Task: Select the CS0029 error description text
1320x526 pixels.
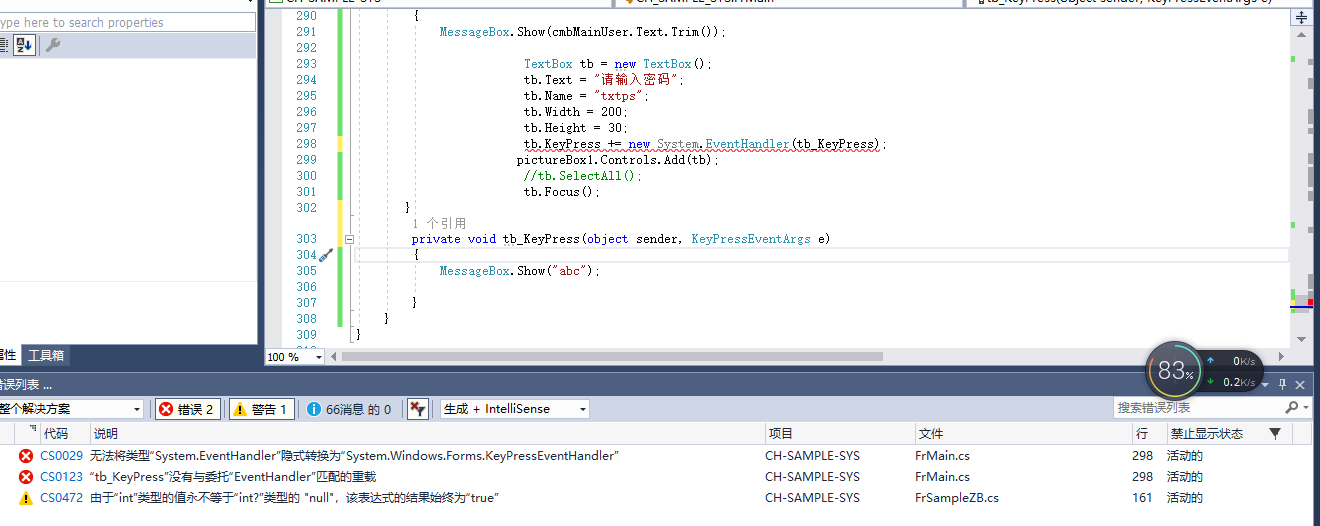Action: [x=354, y=456]
